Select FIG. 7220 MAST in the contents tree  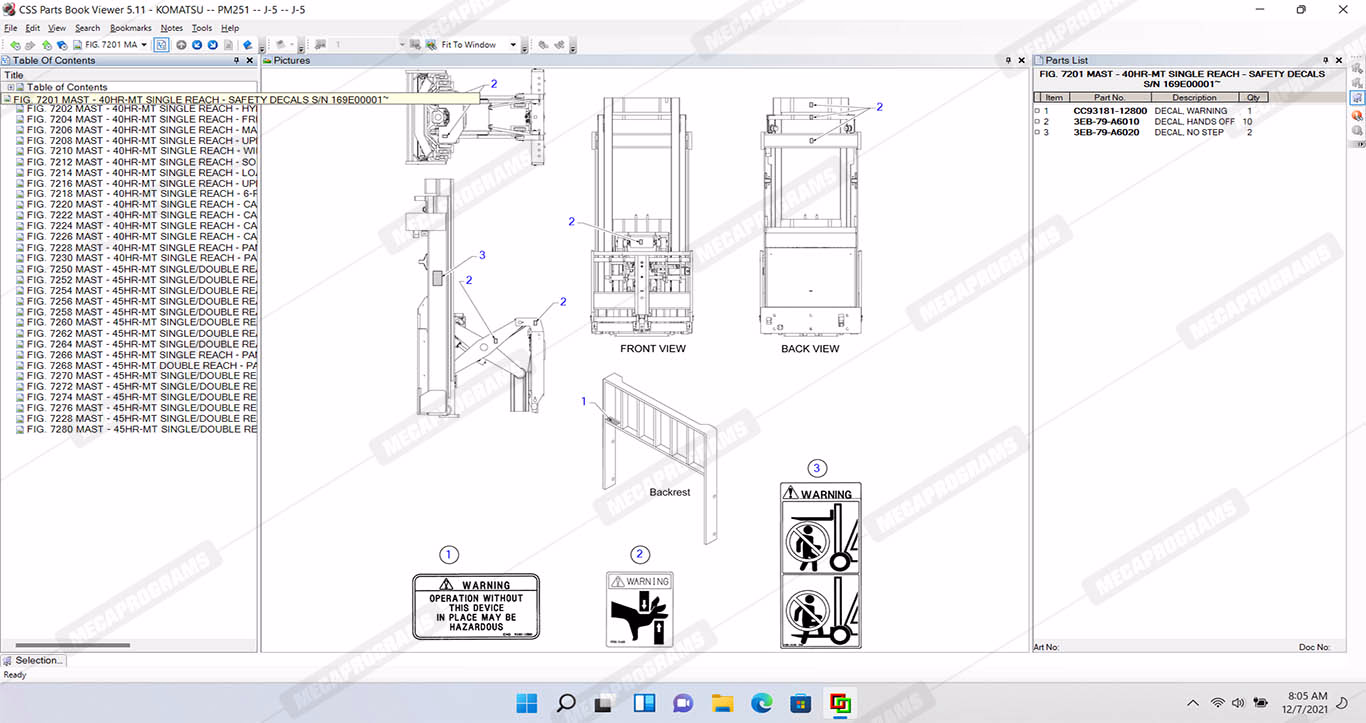click(x=140, y=204)
